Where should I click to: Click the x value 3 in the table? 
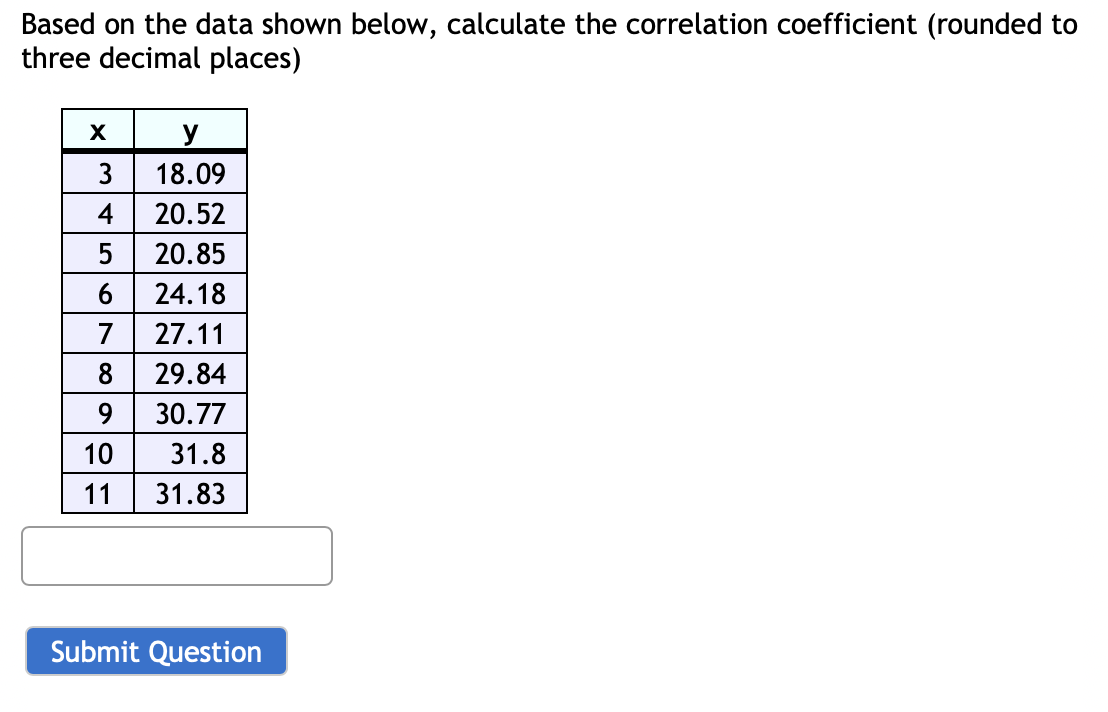tap(98, 172)
